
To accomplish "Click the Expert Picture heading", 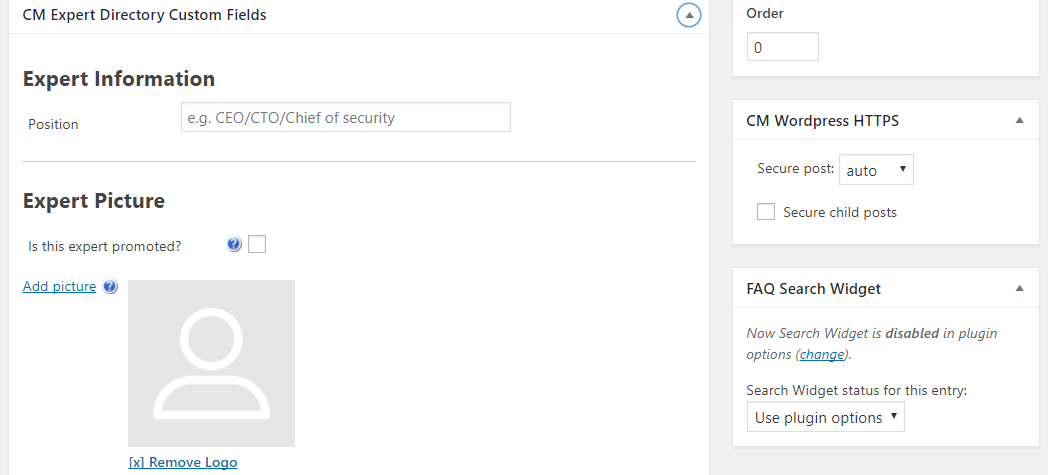I will (x=93, y=201).
